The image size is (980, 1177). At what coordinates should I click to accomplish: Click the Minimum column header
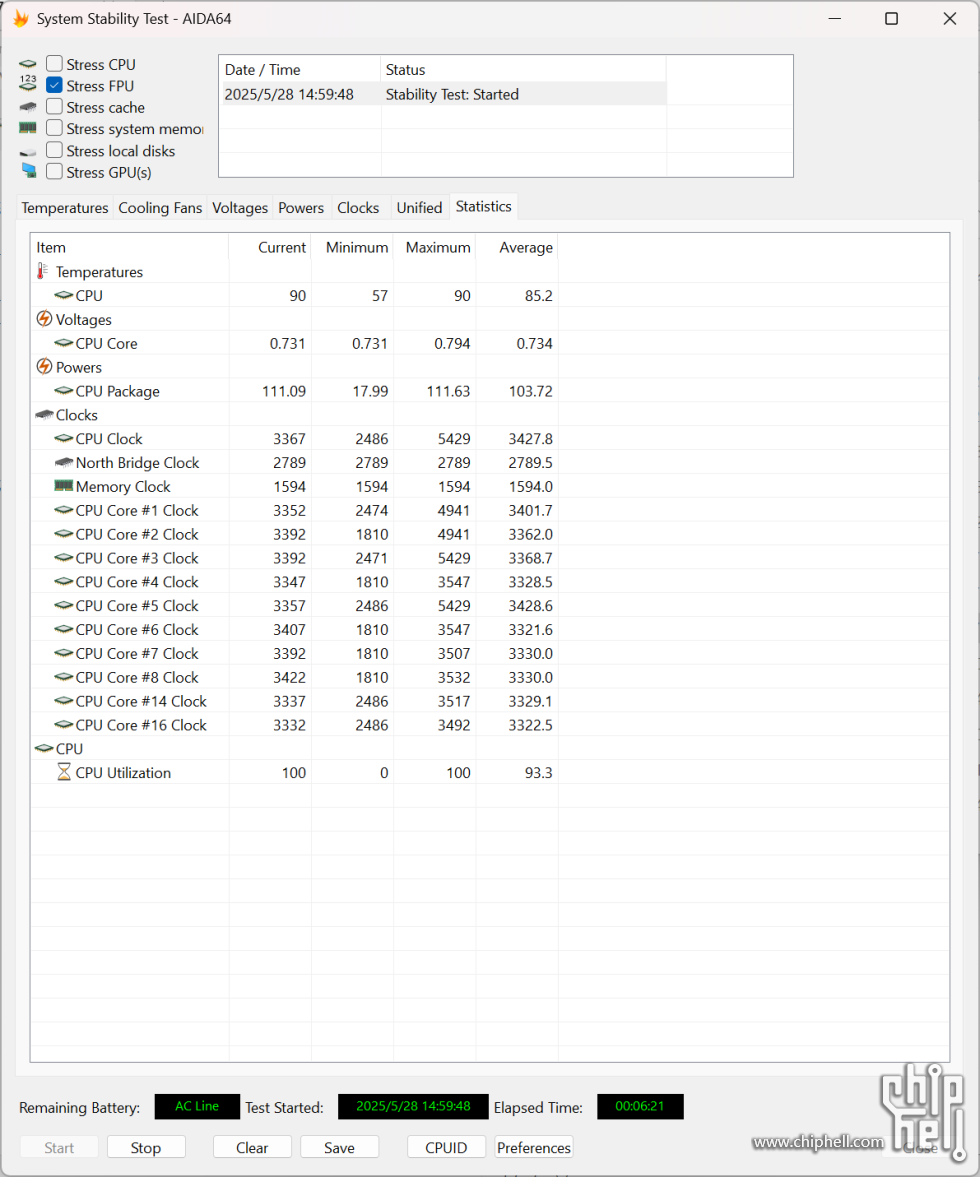point(353,247)
